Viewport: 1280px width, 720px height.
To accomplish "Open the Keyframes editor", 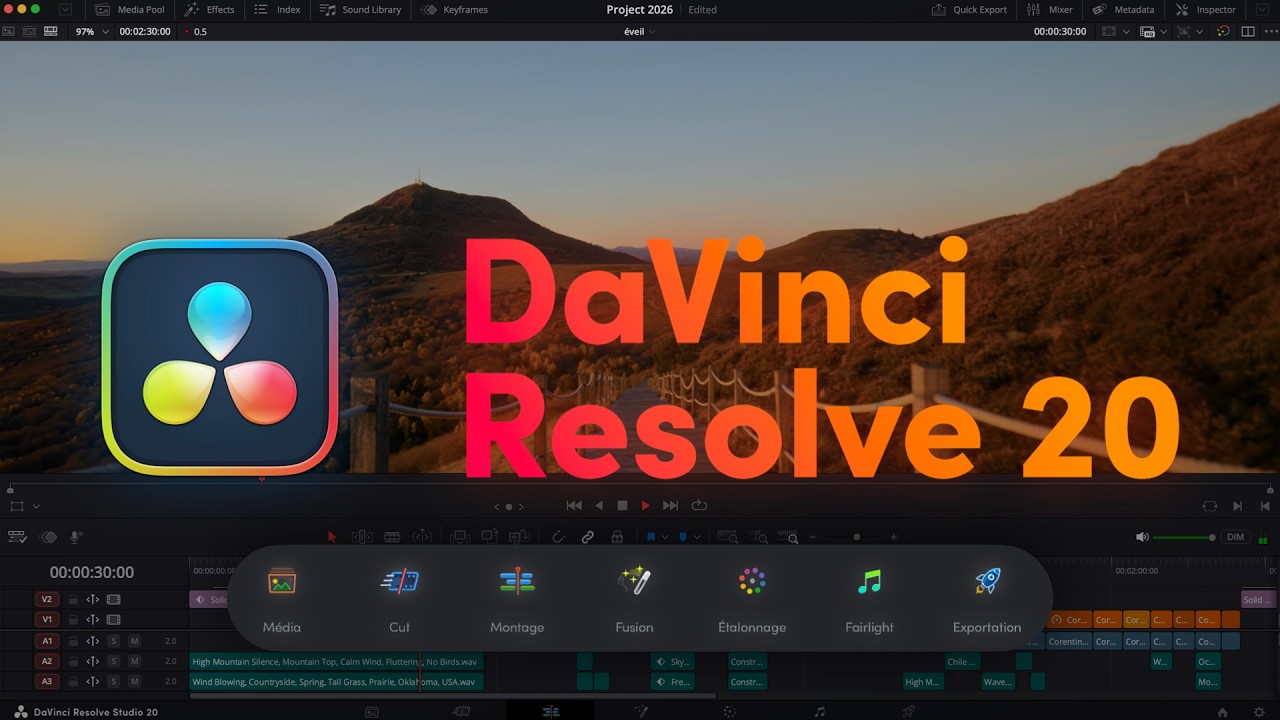I will (x=454, y=10).
